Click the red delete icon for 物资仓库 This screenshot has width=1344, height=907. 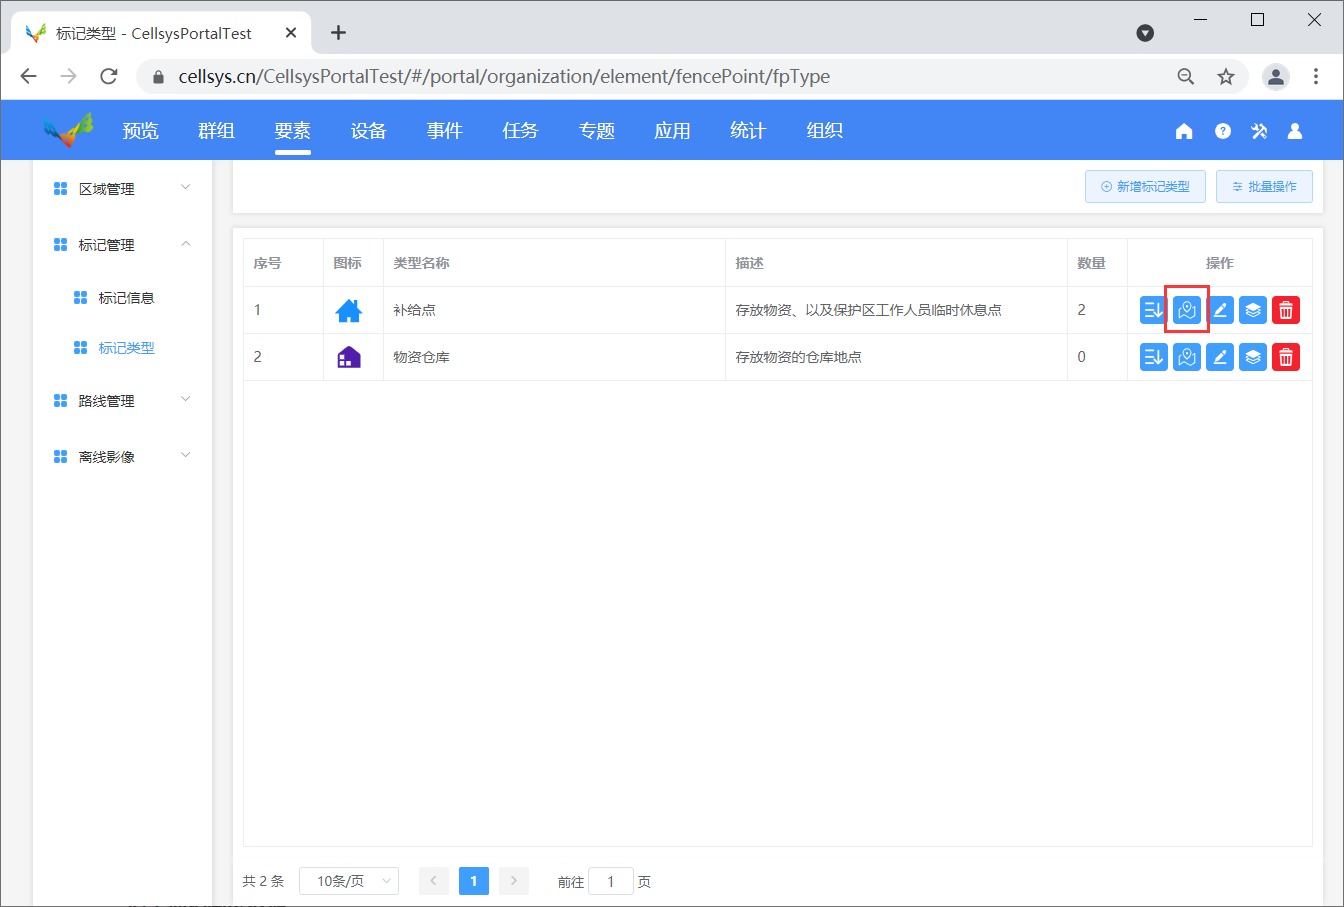[1286, 357]
